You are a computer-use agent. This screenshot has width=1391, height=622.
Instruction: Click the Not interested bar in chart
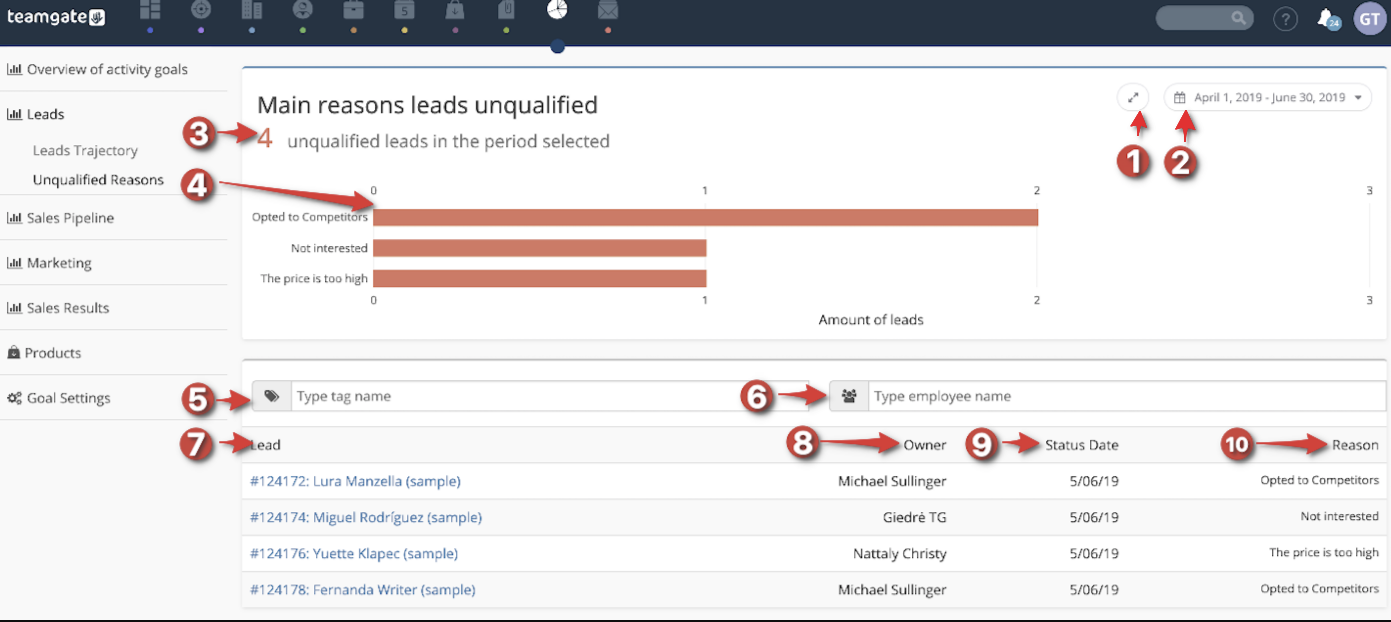(x=540, y=248)
